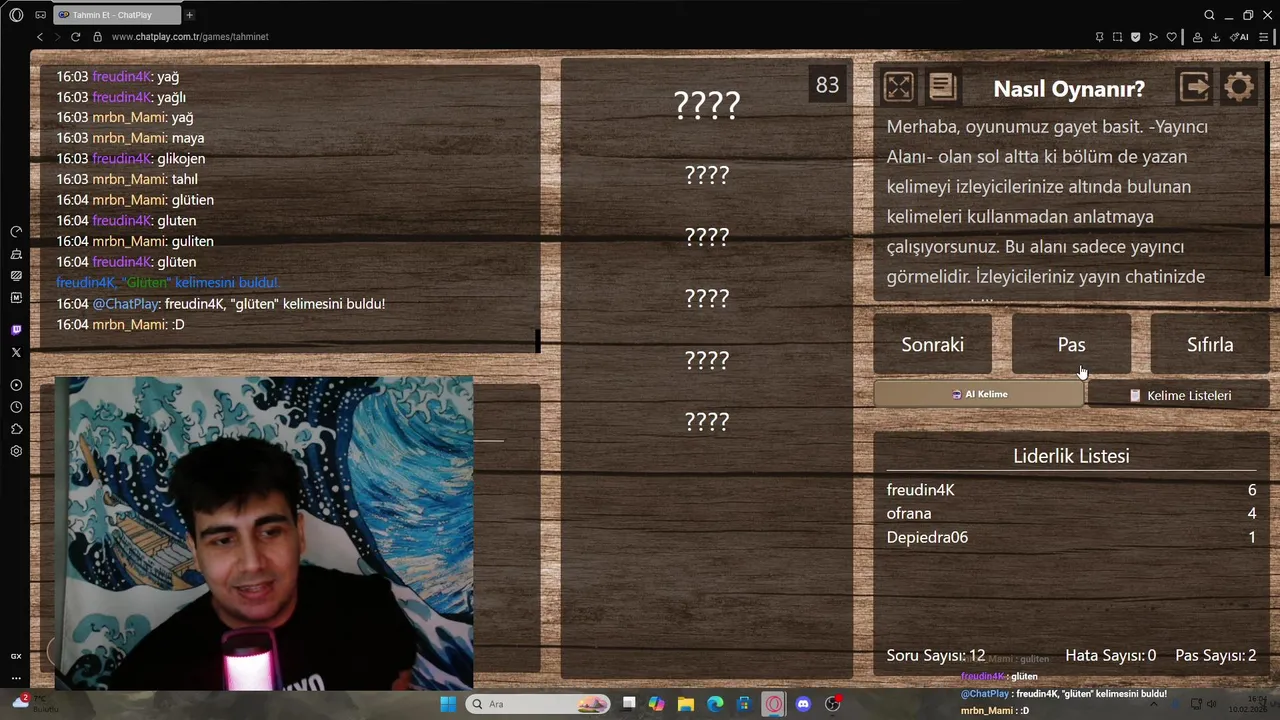Image resolution: width=1280 pixels, height=720 pixels.
Task: Open browser downloads icon
Action: (x=1215, y=37)
